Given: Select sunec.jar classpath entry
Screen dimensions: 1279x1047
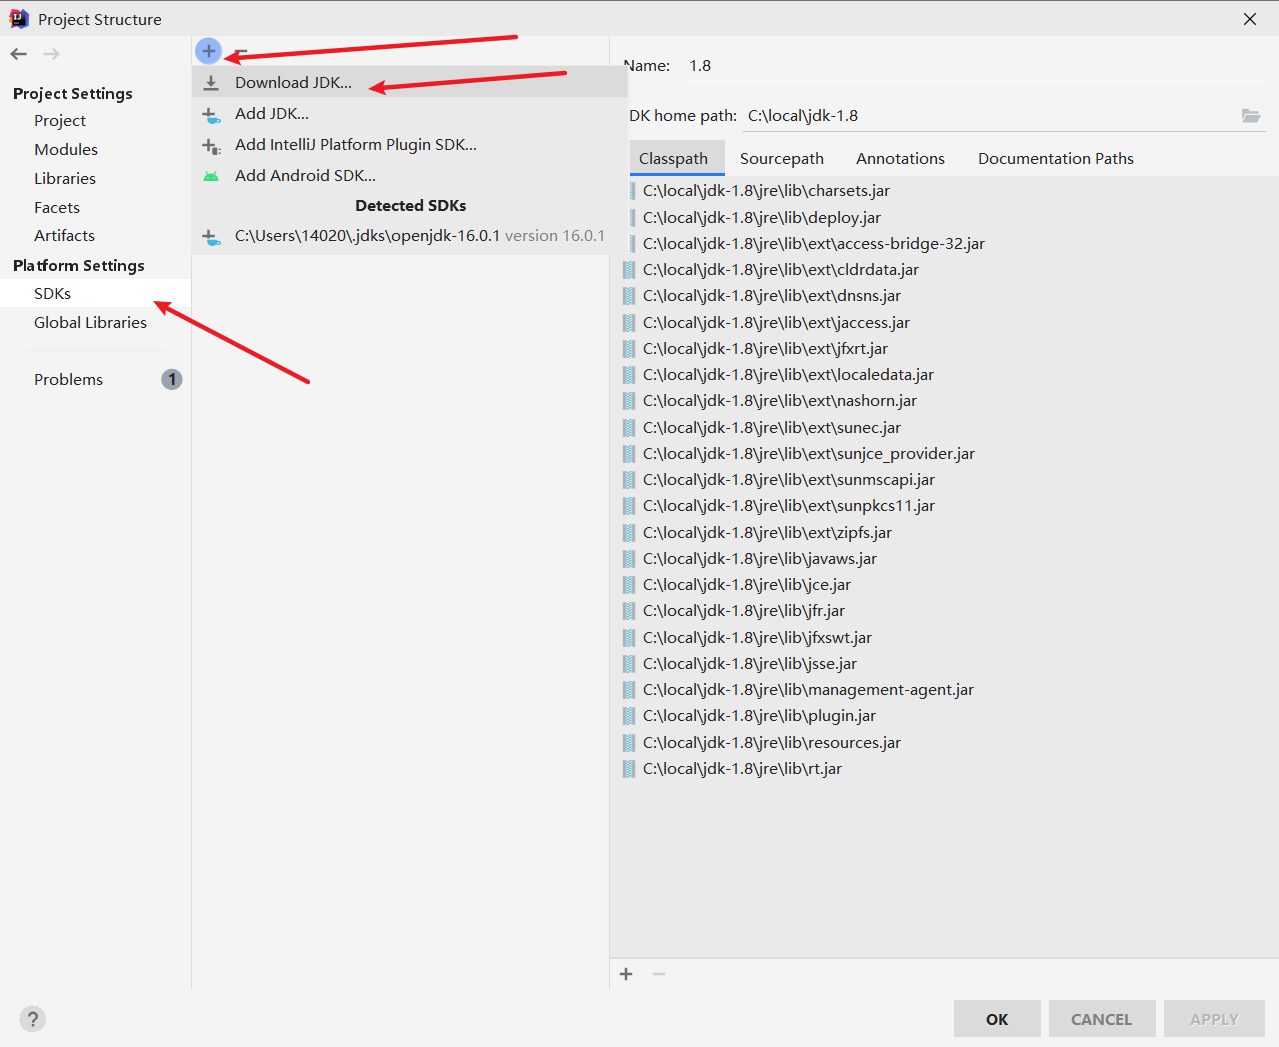Looking at the screenshot, I should click(772, 428).
